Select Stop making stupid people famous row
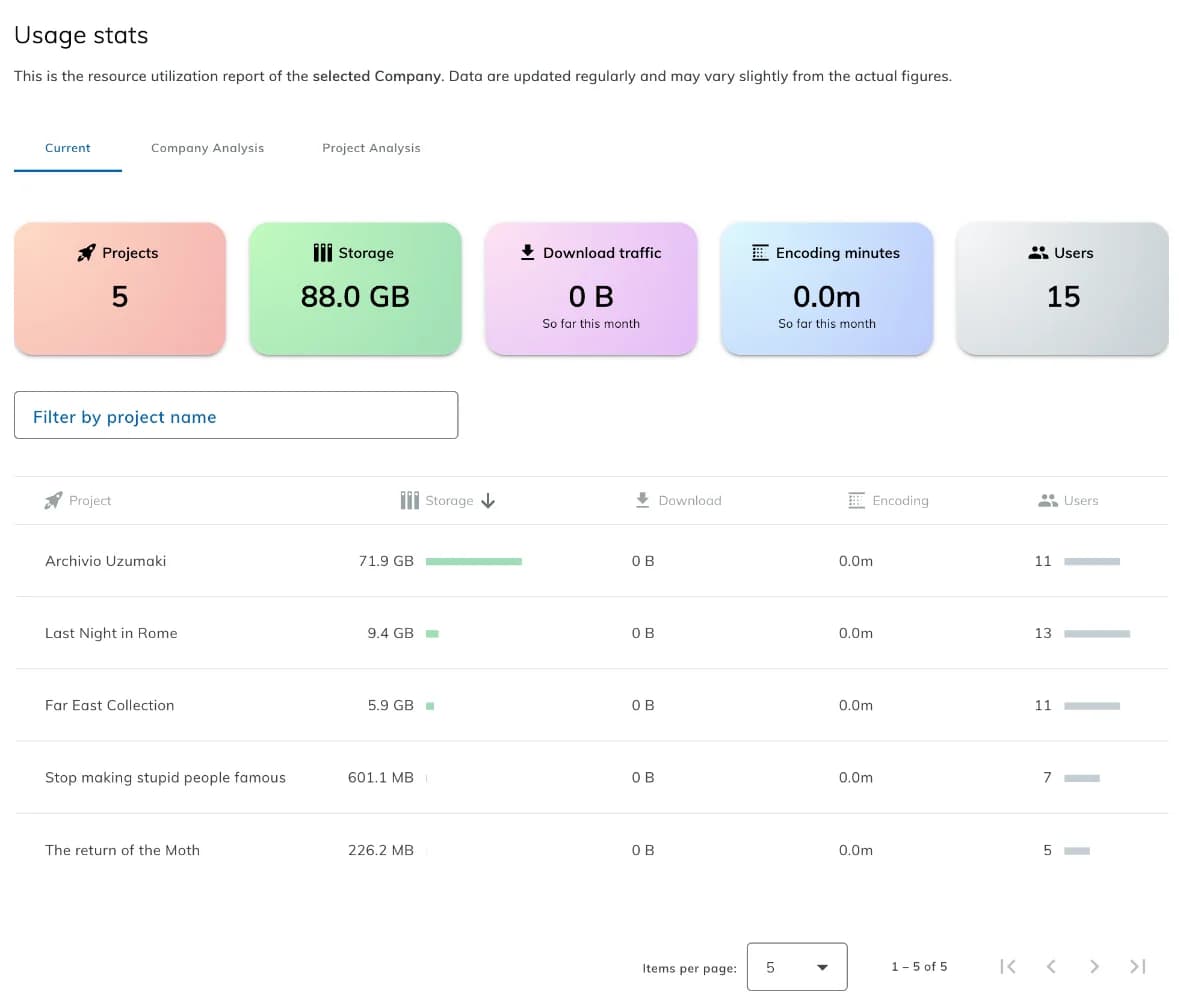This screenshot has height=1008, width=1183. (592, 777)
